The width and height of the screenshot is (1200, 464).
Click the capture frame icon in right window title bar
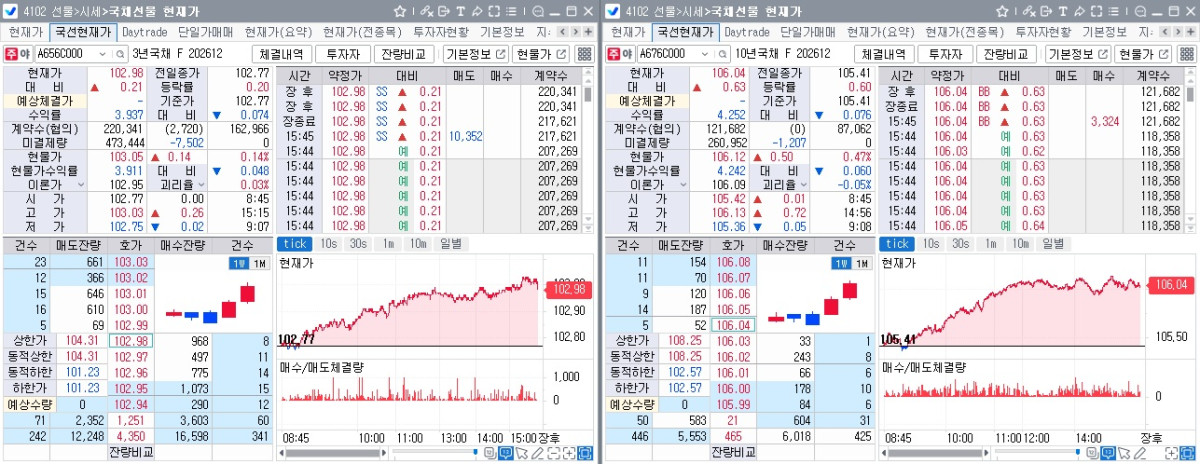pos(1095,11)
